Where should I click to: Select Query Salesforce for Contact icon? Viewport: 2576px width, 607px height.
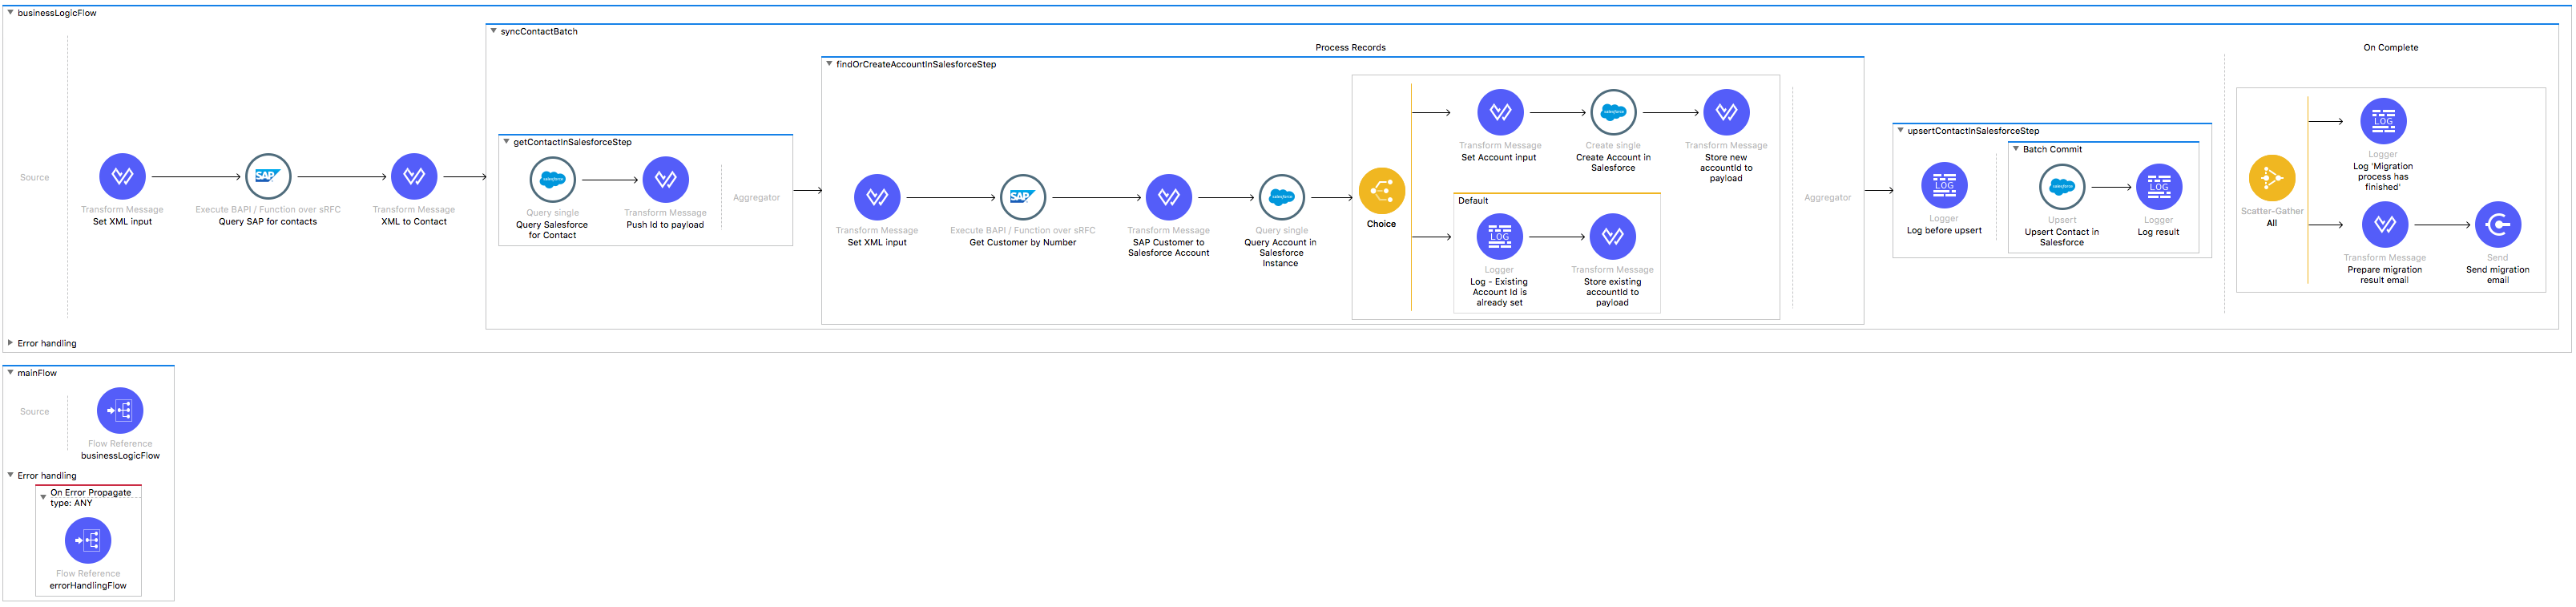(x=552, y=180)
